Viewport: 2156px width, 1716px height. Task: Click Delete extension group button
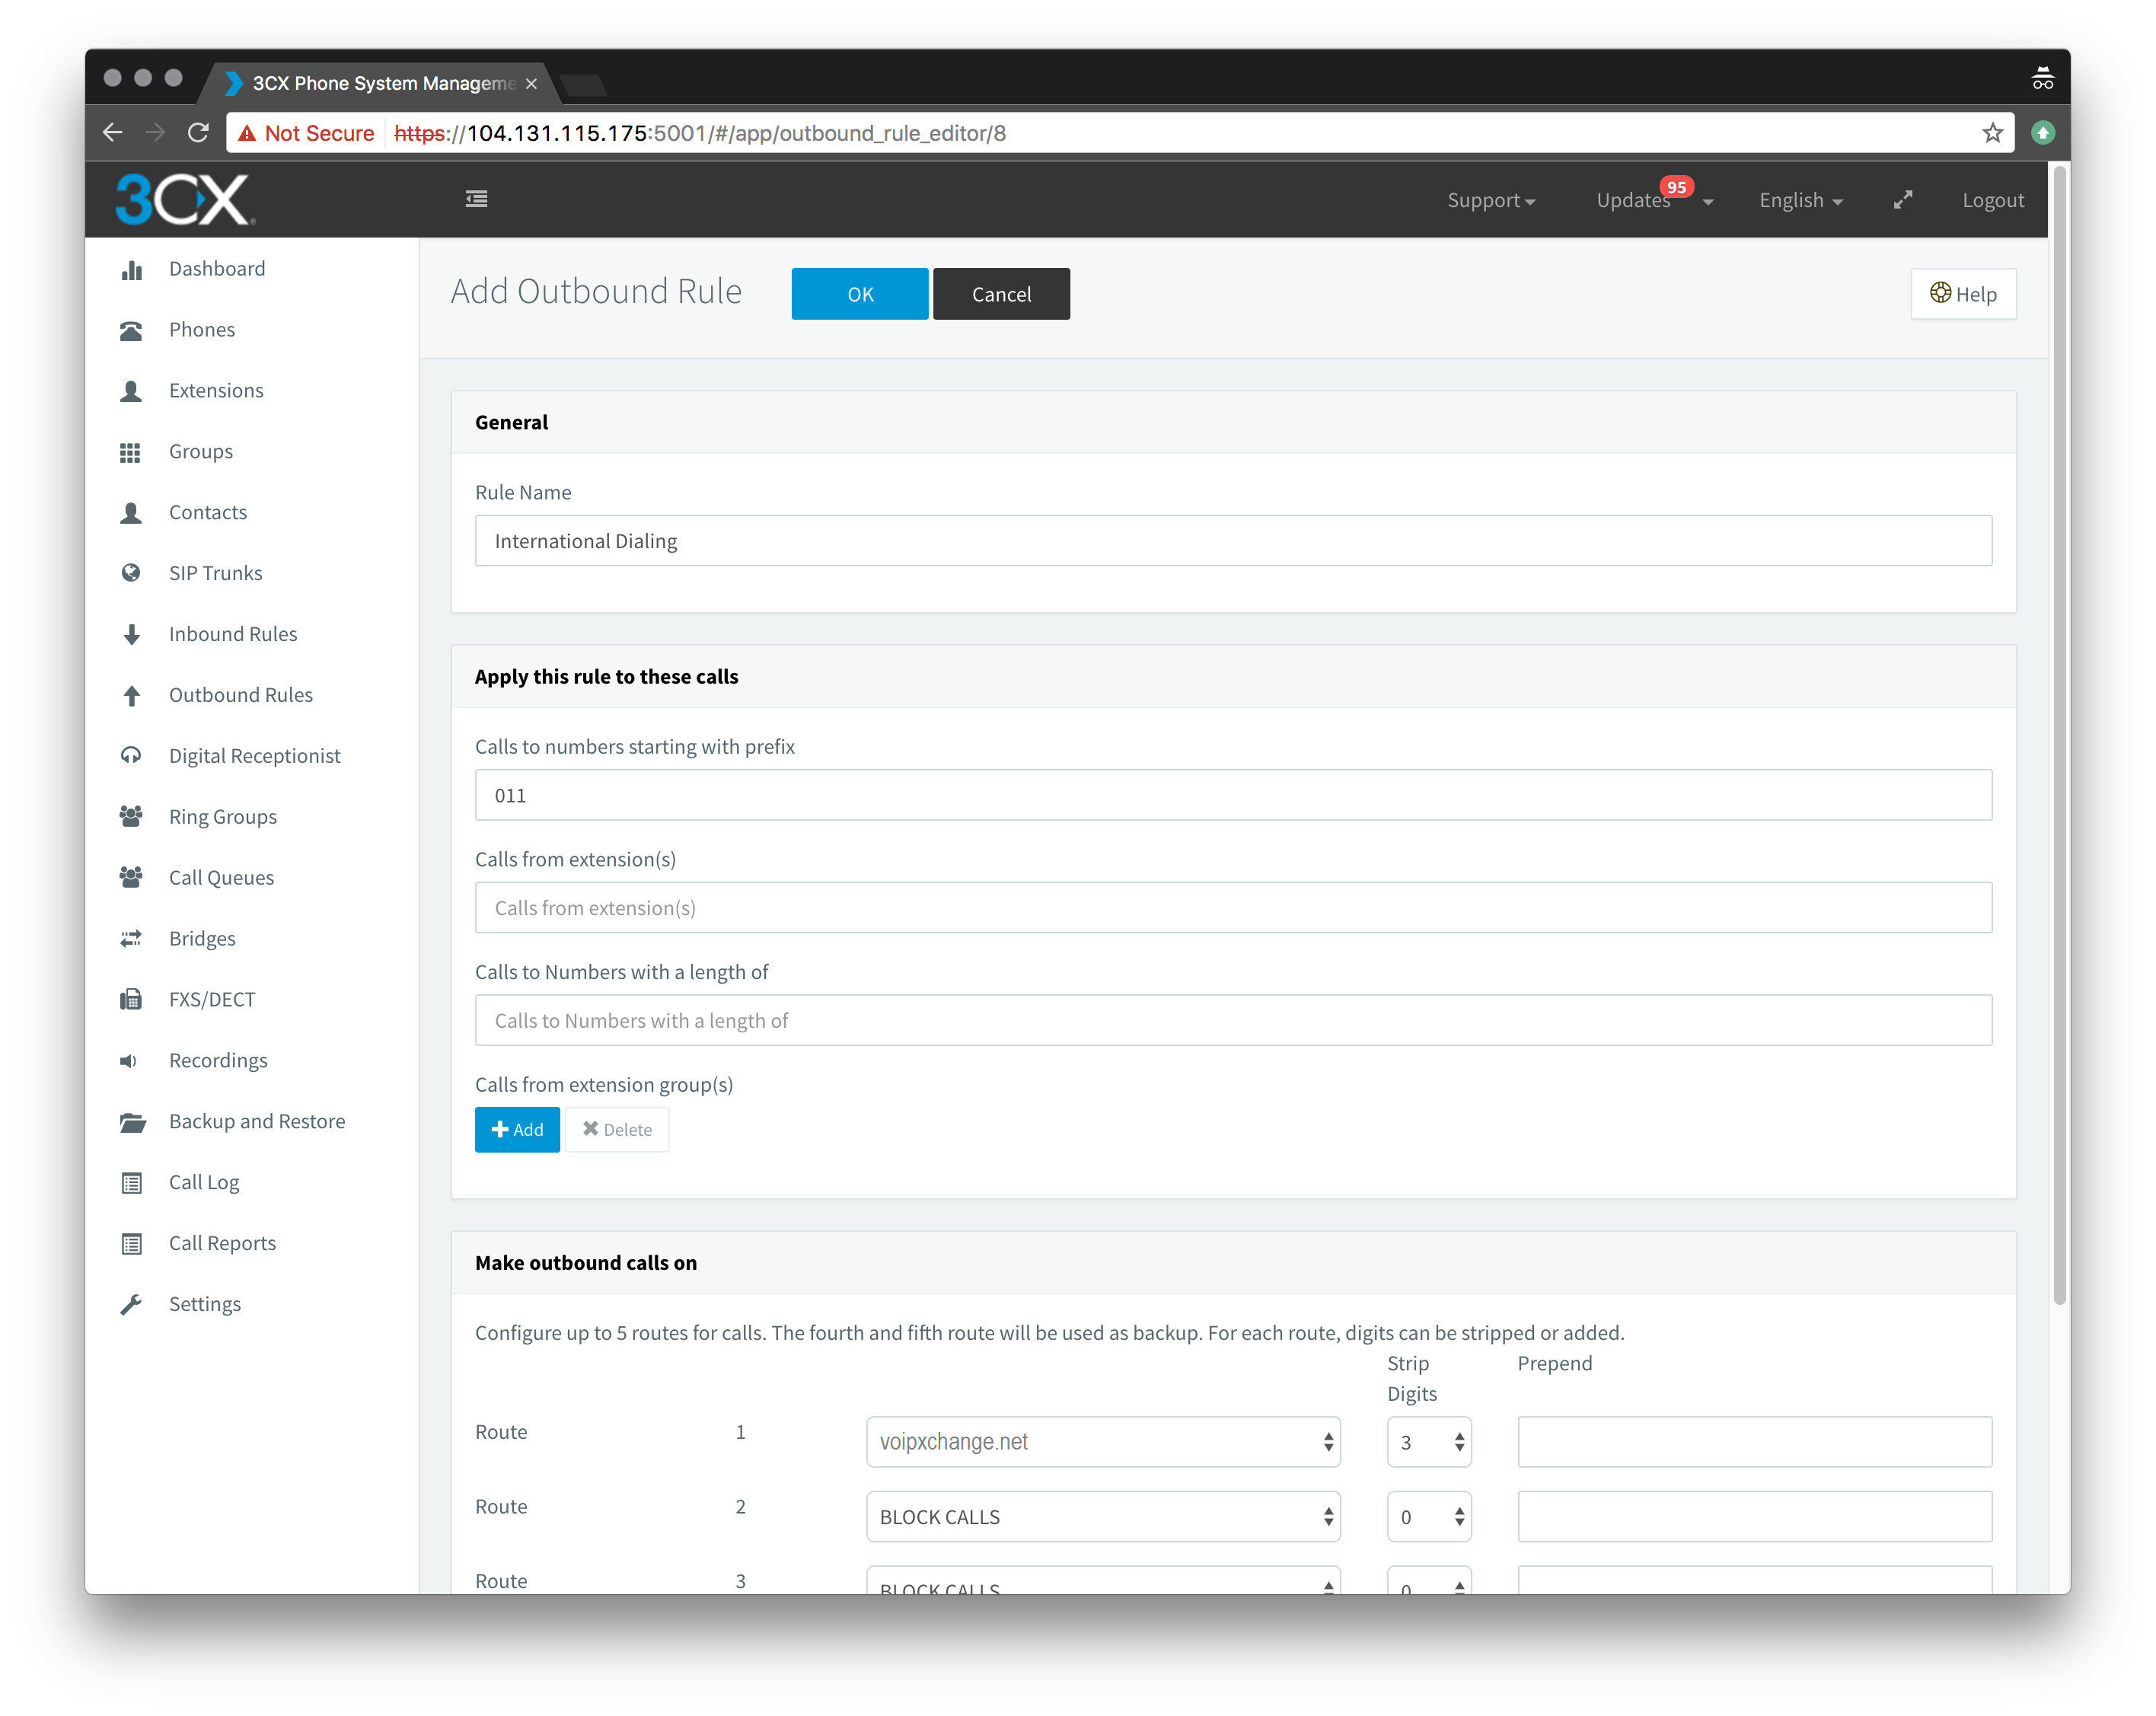[617, 1130]
